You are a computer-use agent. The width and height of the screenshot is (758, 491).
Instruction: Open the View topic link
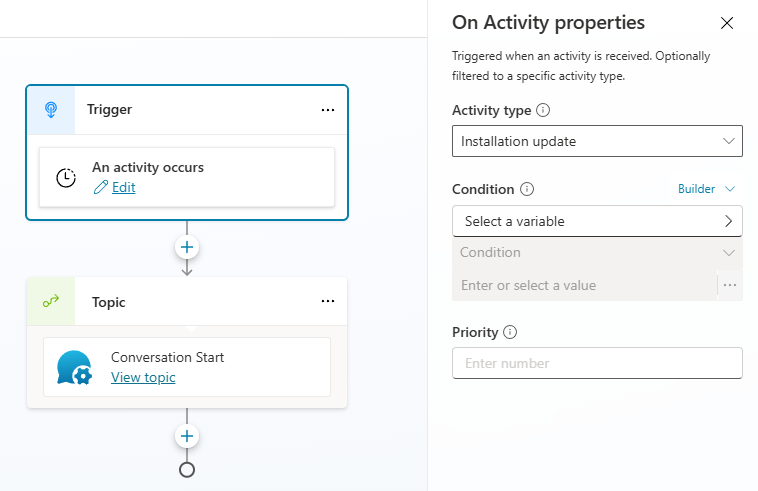point(143,377)
